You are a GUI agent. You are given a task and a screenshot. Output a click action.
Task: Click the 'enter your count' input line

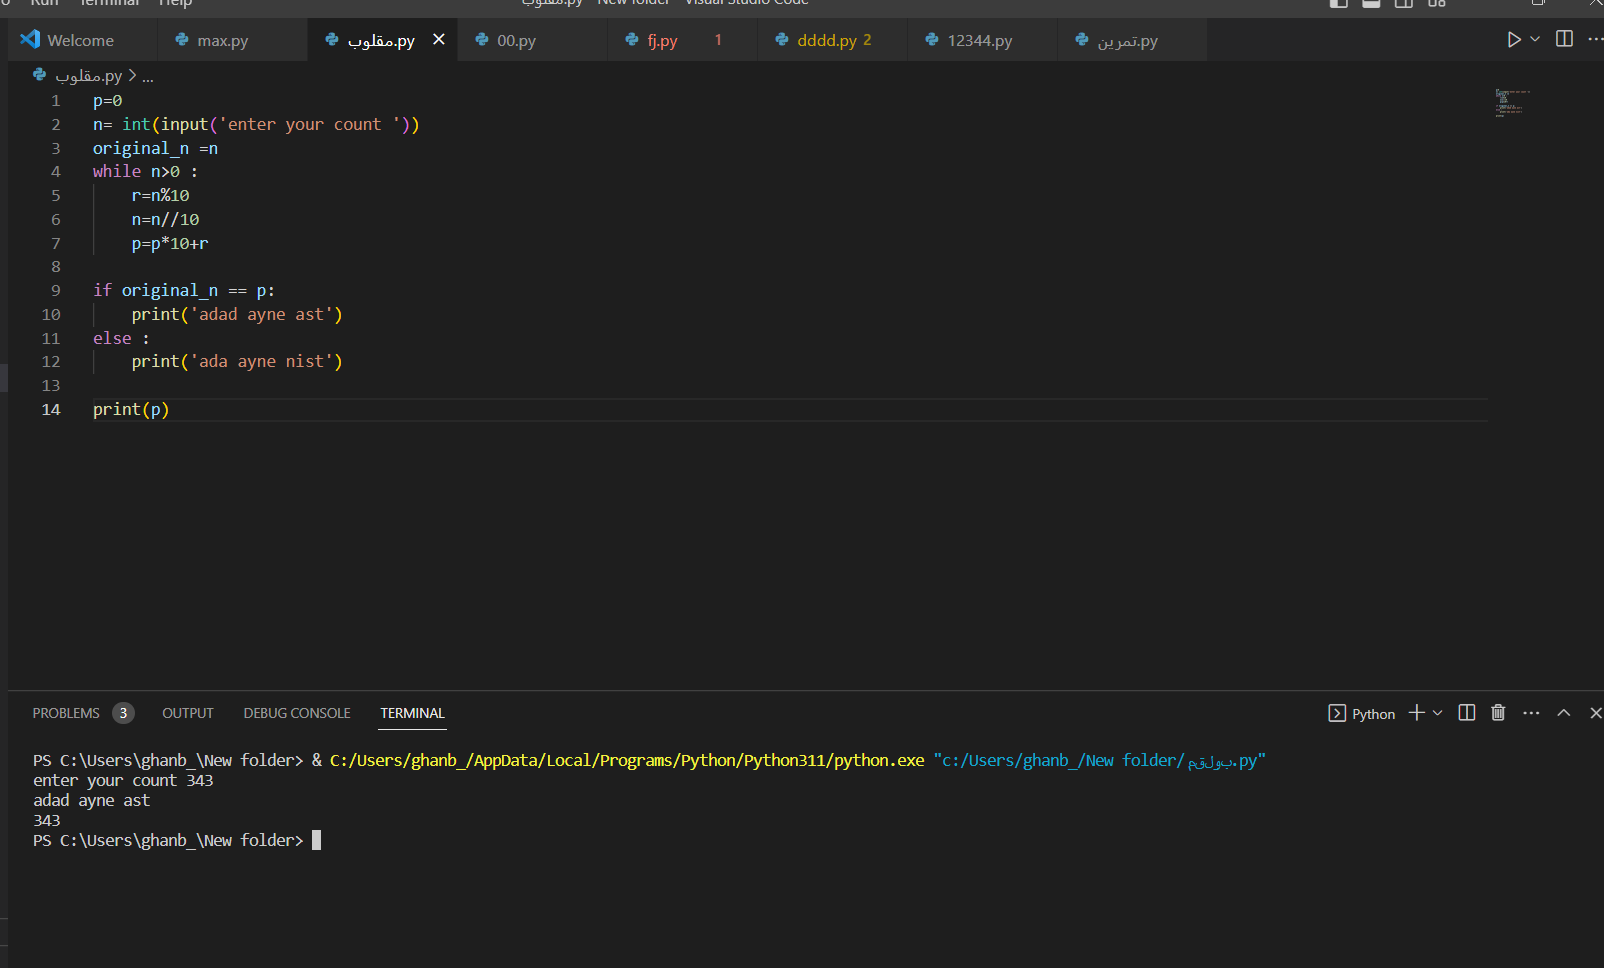[x=256, y=125]
